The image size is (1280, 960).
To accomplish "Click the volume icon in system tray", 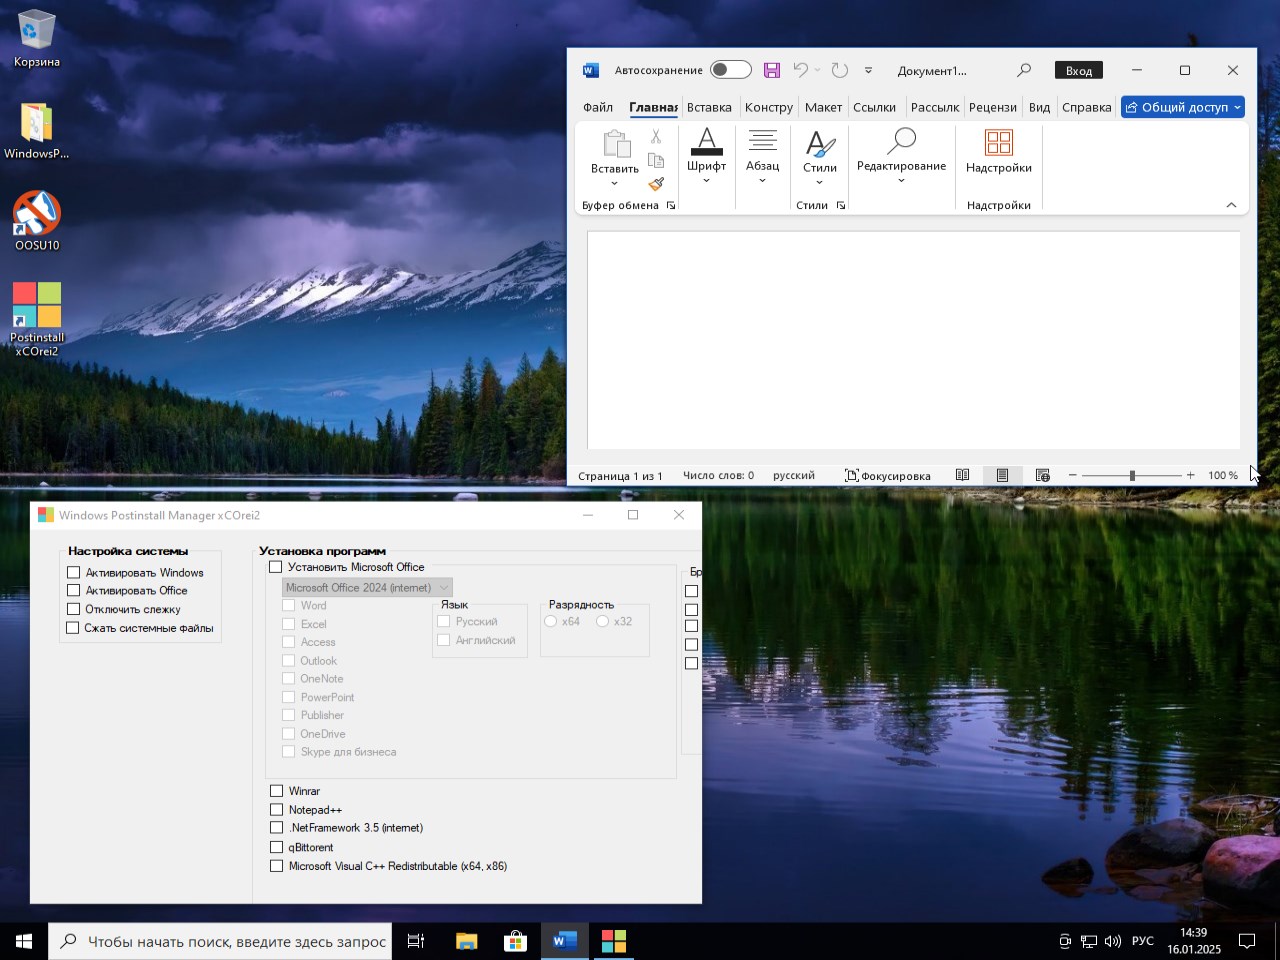I will pos(1112,941).
